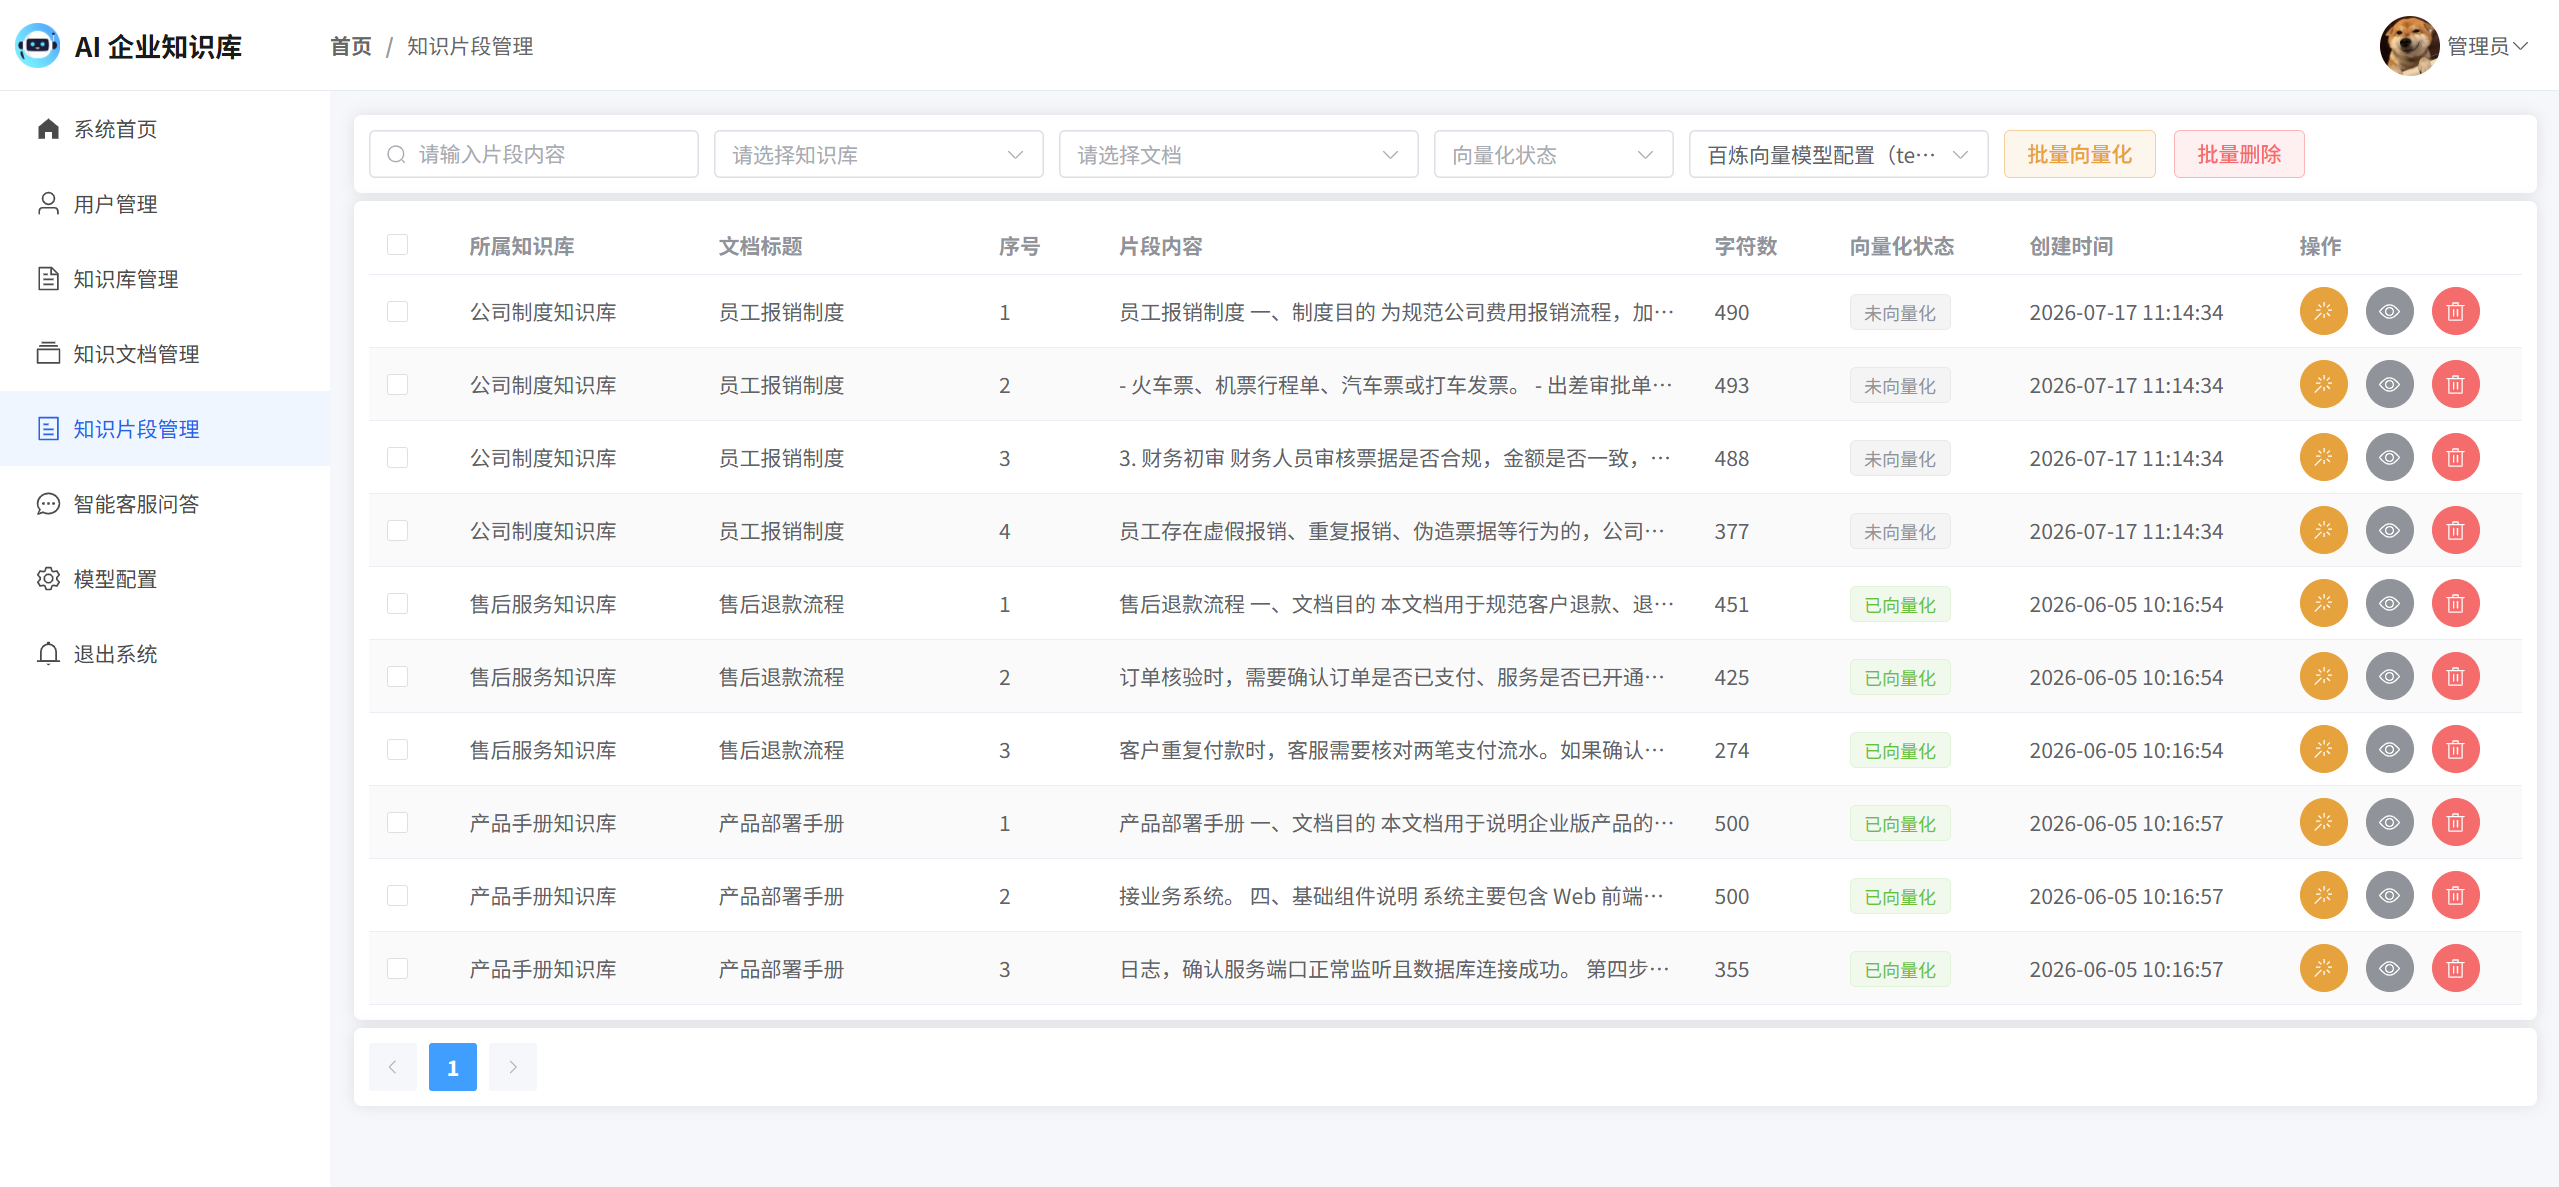
Task: Click 知识片段管理 in the breadcrumb
Action: (x=470, y=46)
